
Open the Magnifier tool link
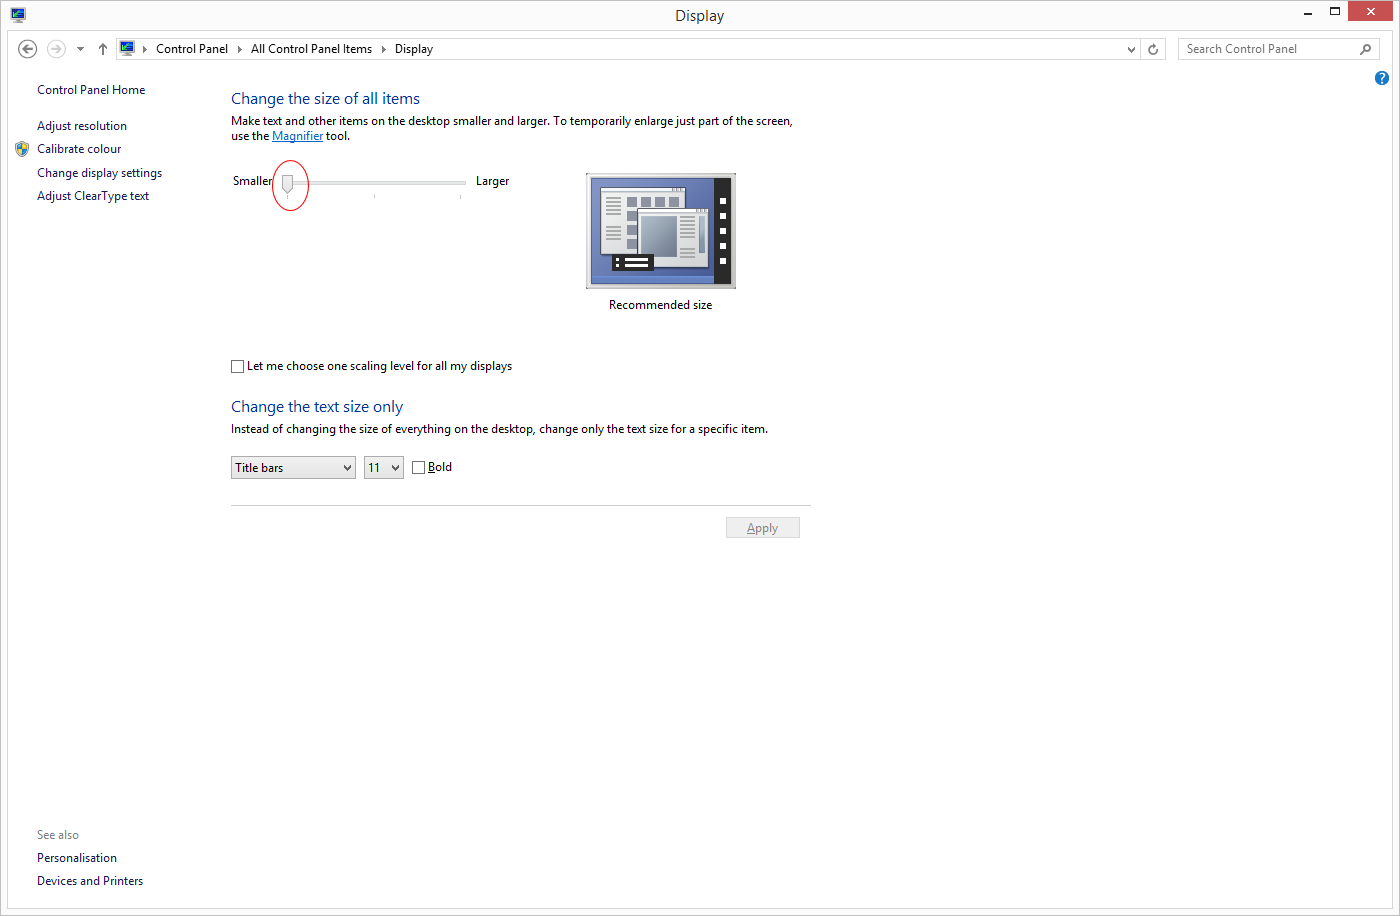point(297,136)
